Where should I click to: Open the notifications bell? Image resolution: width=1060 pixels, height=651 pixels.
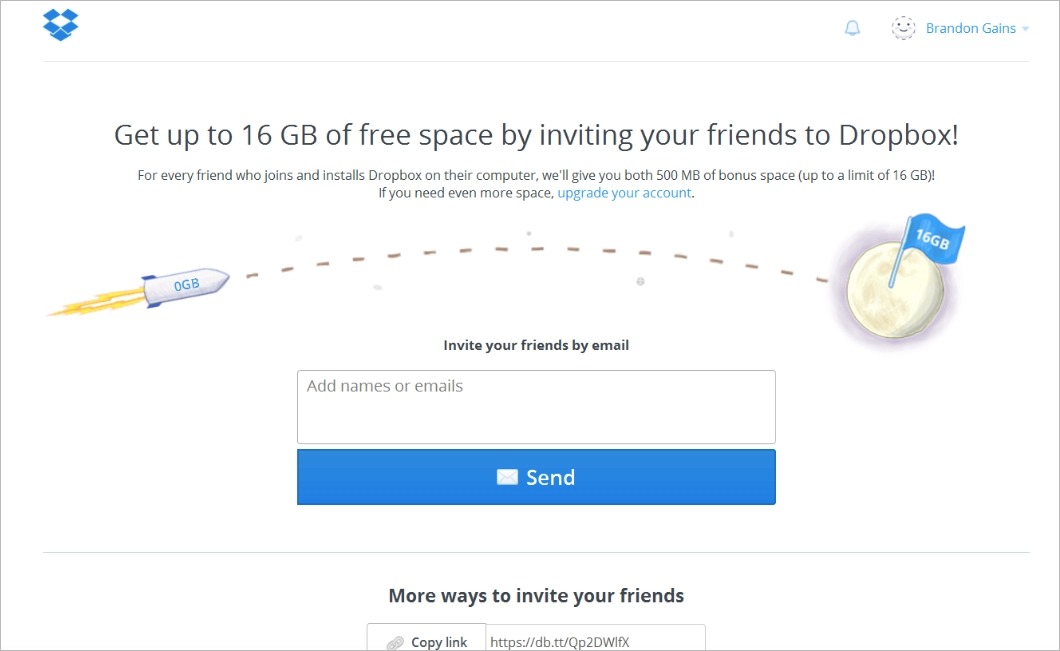(x=852, y=28)
